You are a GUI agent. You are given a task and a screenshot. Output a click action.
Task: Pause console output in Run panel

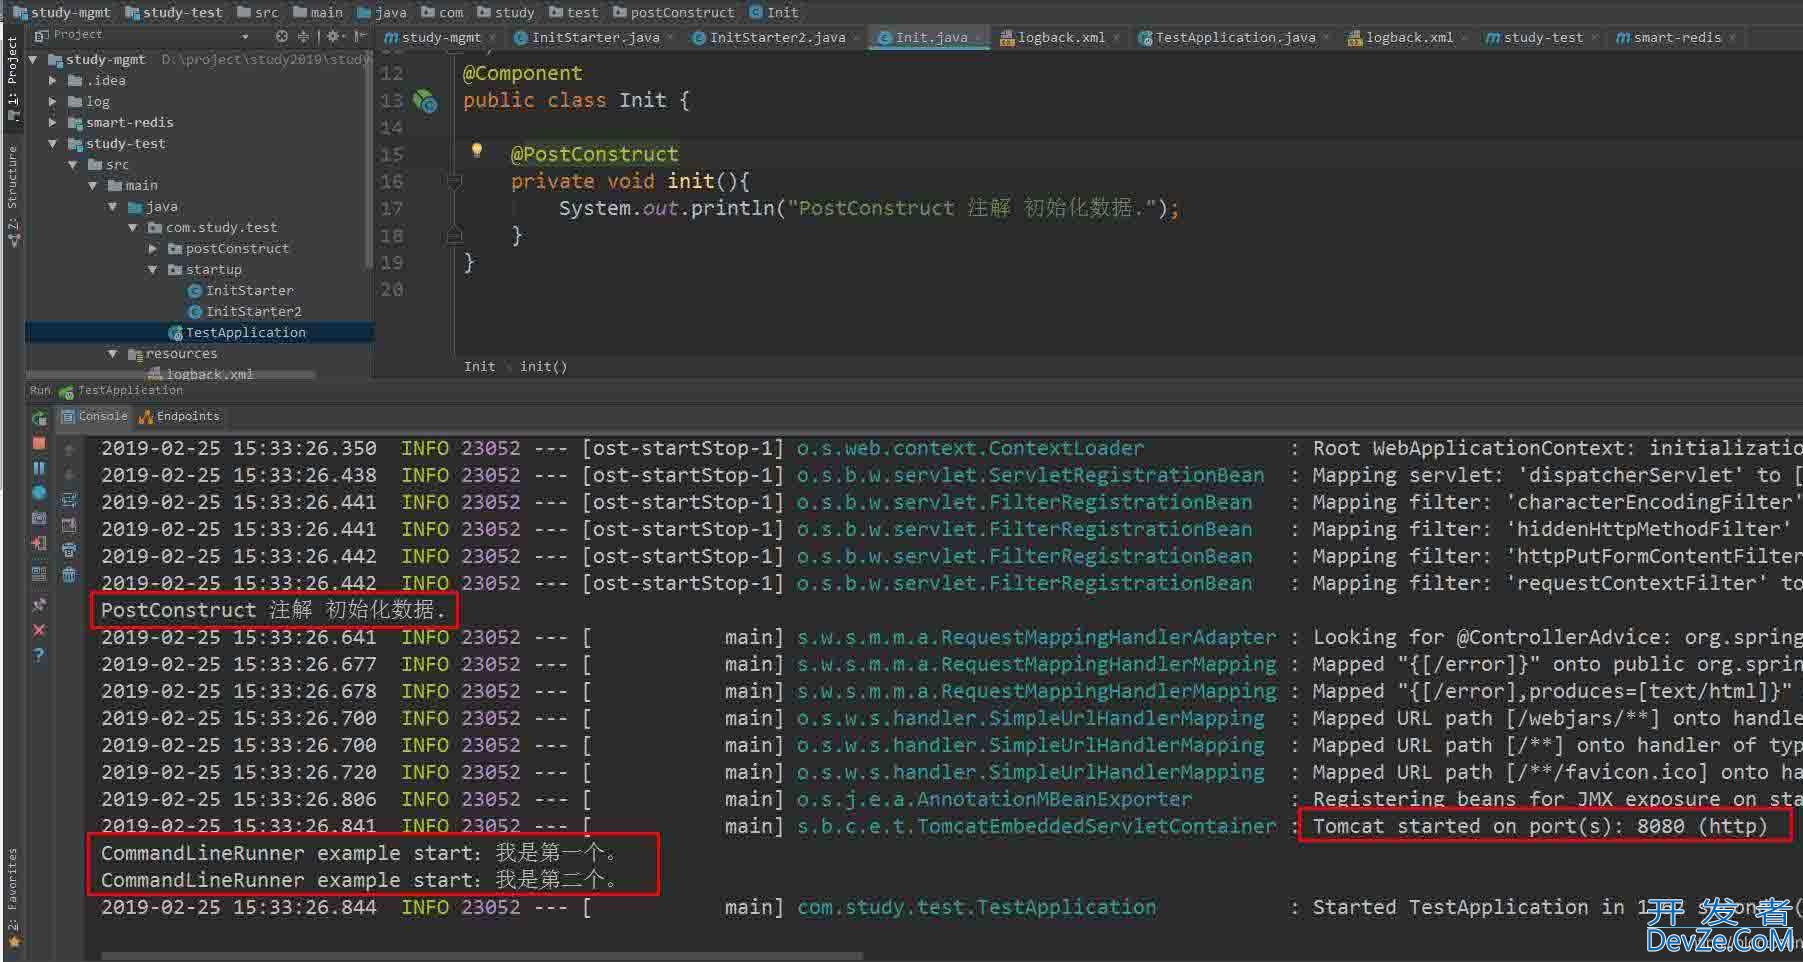(39, 468)
